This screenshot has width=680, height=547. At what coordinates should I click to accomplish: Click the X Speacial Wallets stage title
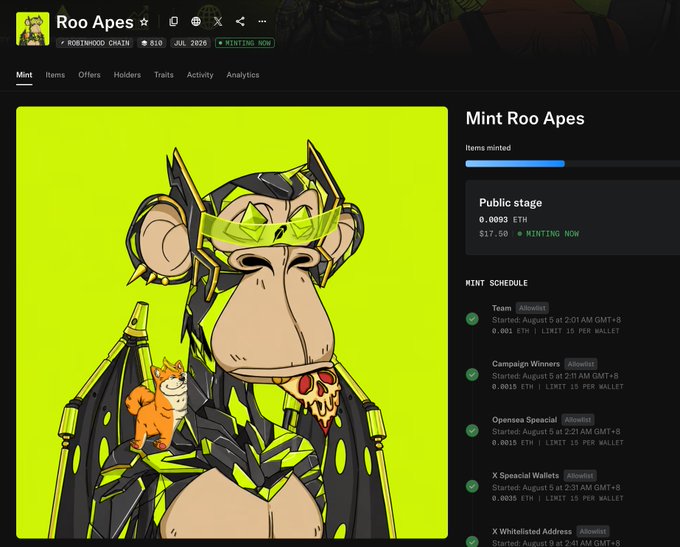[x=525, y=475]
